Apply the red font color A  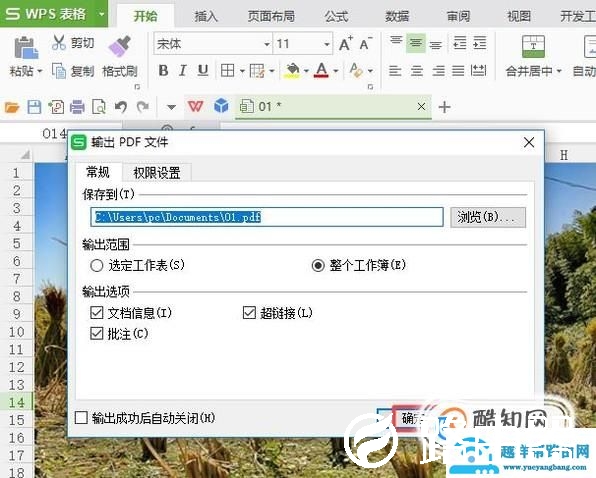[x=322, y=71]
